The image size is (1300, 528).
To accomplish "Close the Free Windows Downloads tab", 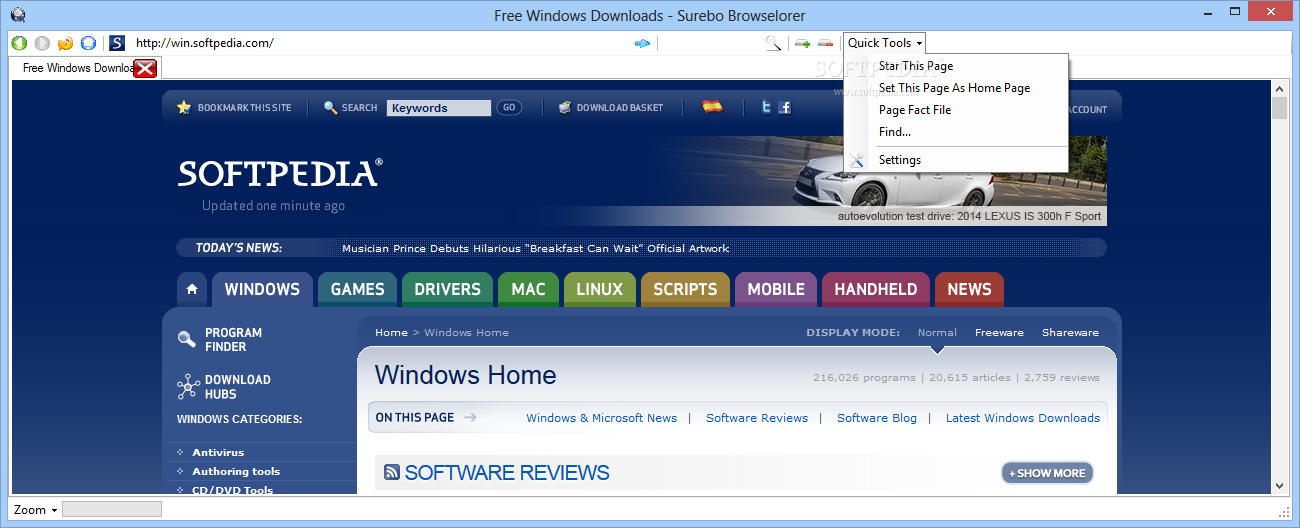I will click(x=146, y=68).
